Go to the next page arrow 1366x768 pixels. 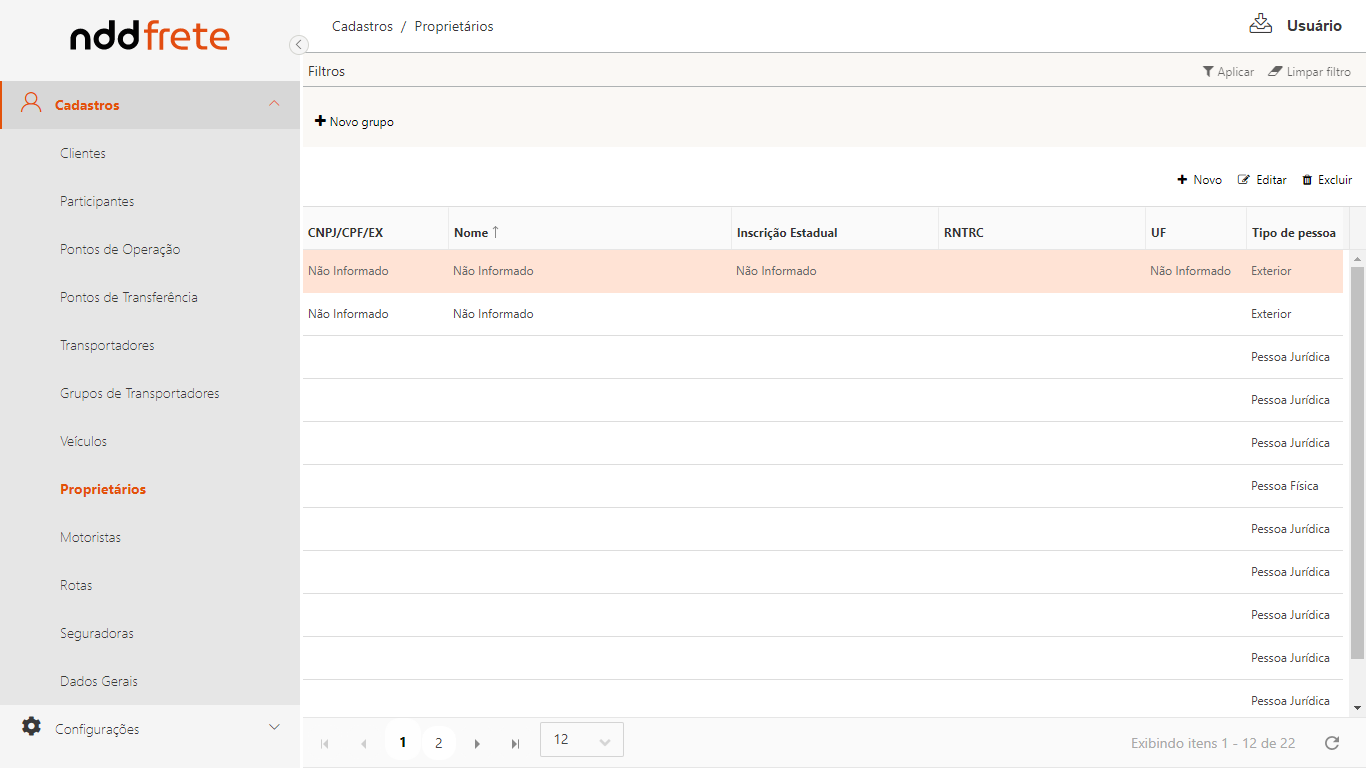tap(477, 743)
